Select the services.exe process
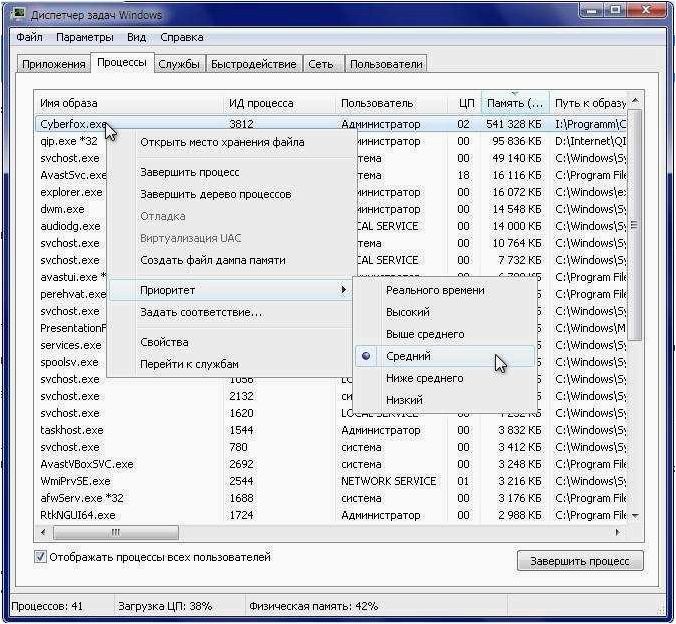 (x=71, y=345)
